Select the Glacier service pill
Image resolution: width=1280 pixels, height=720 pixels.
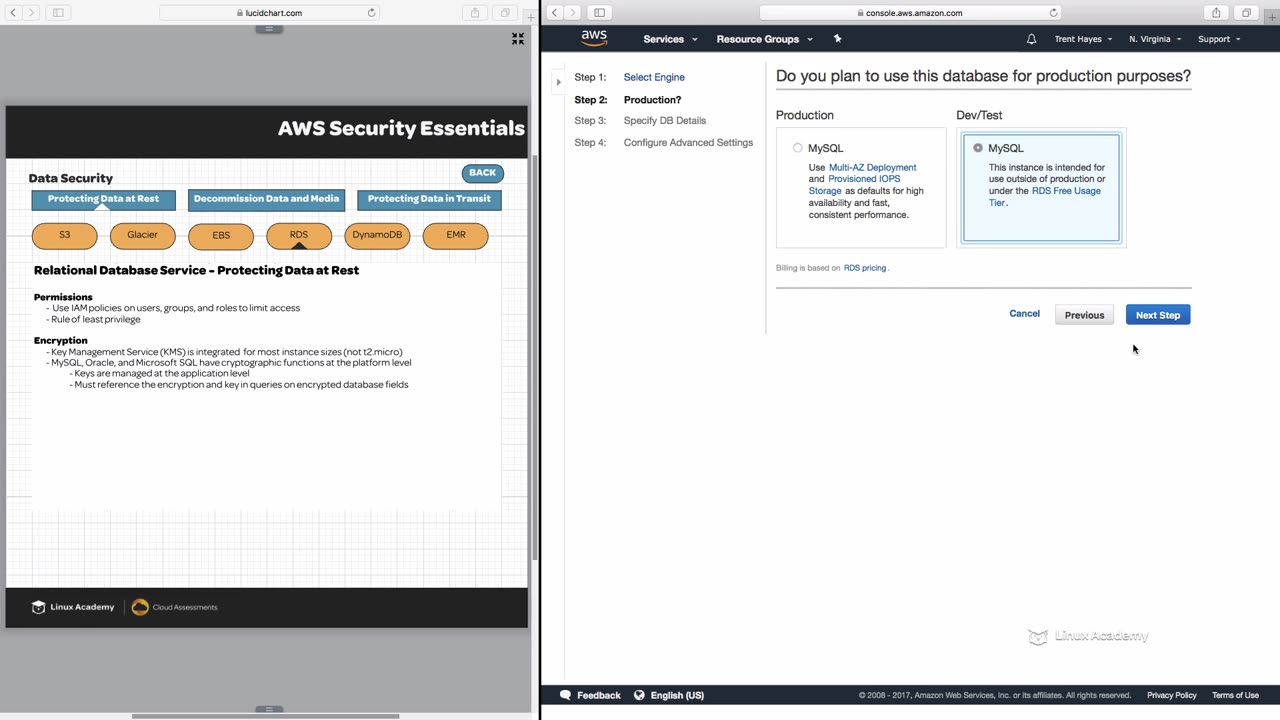[x=143, y=236]
